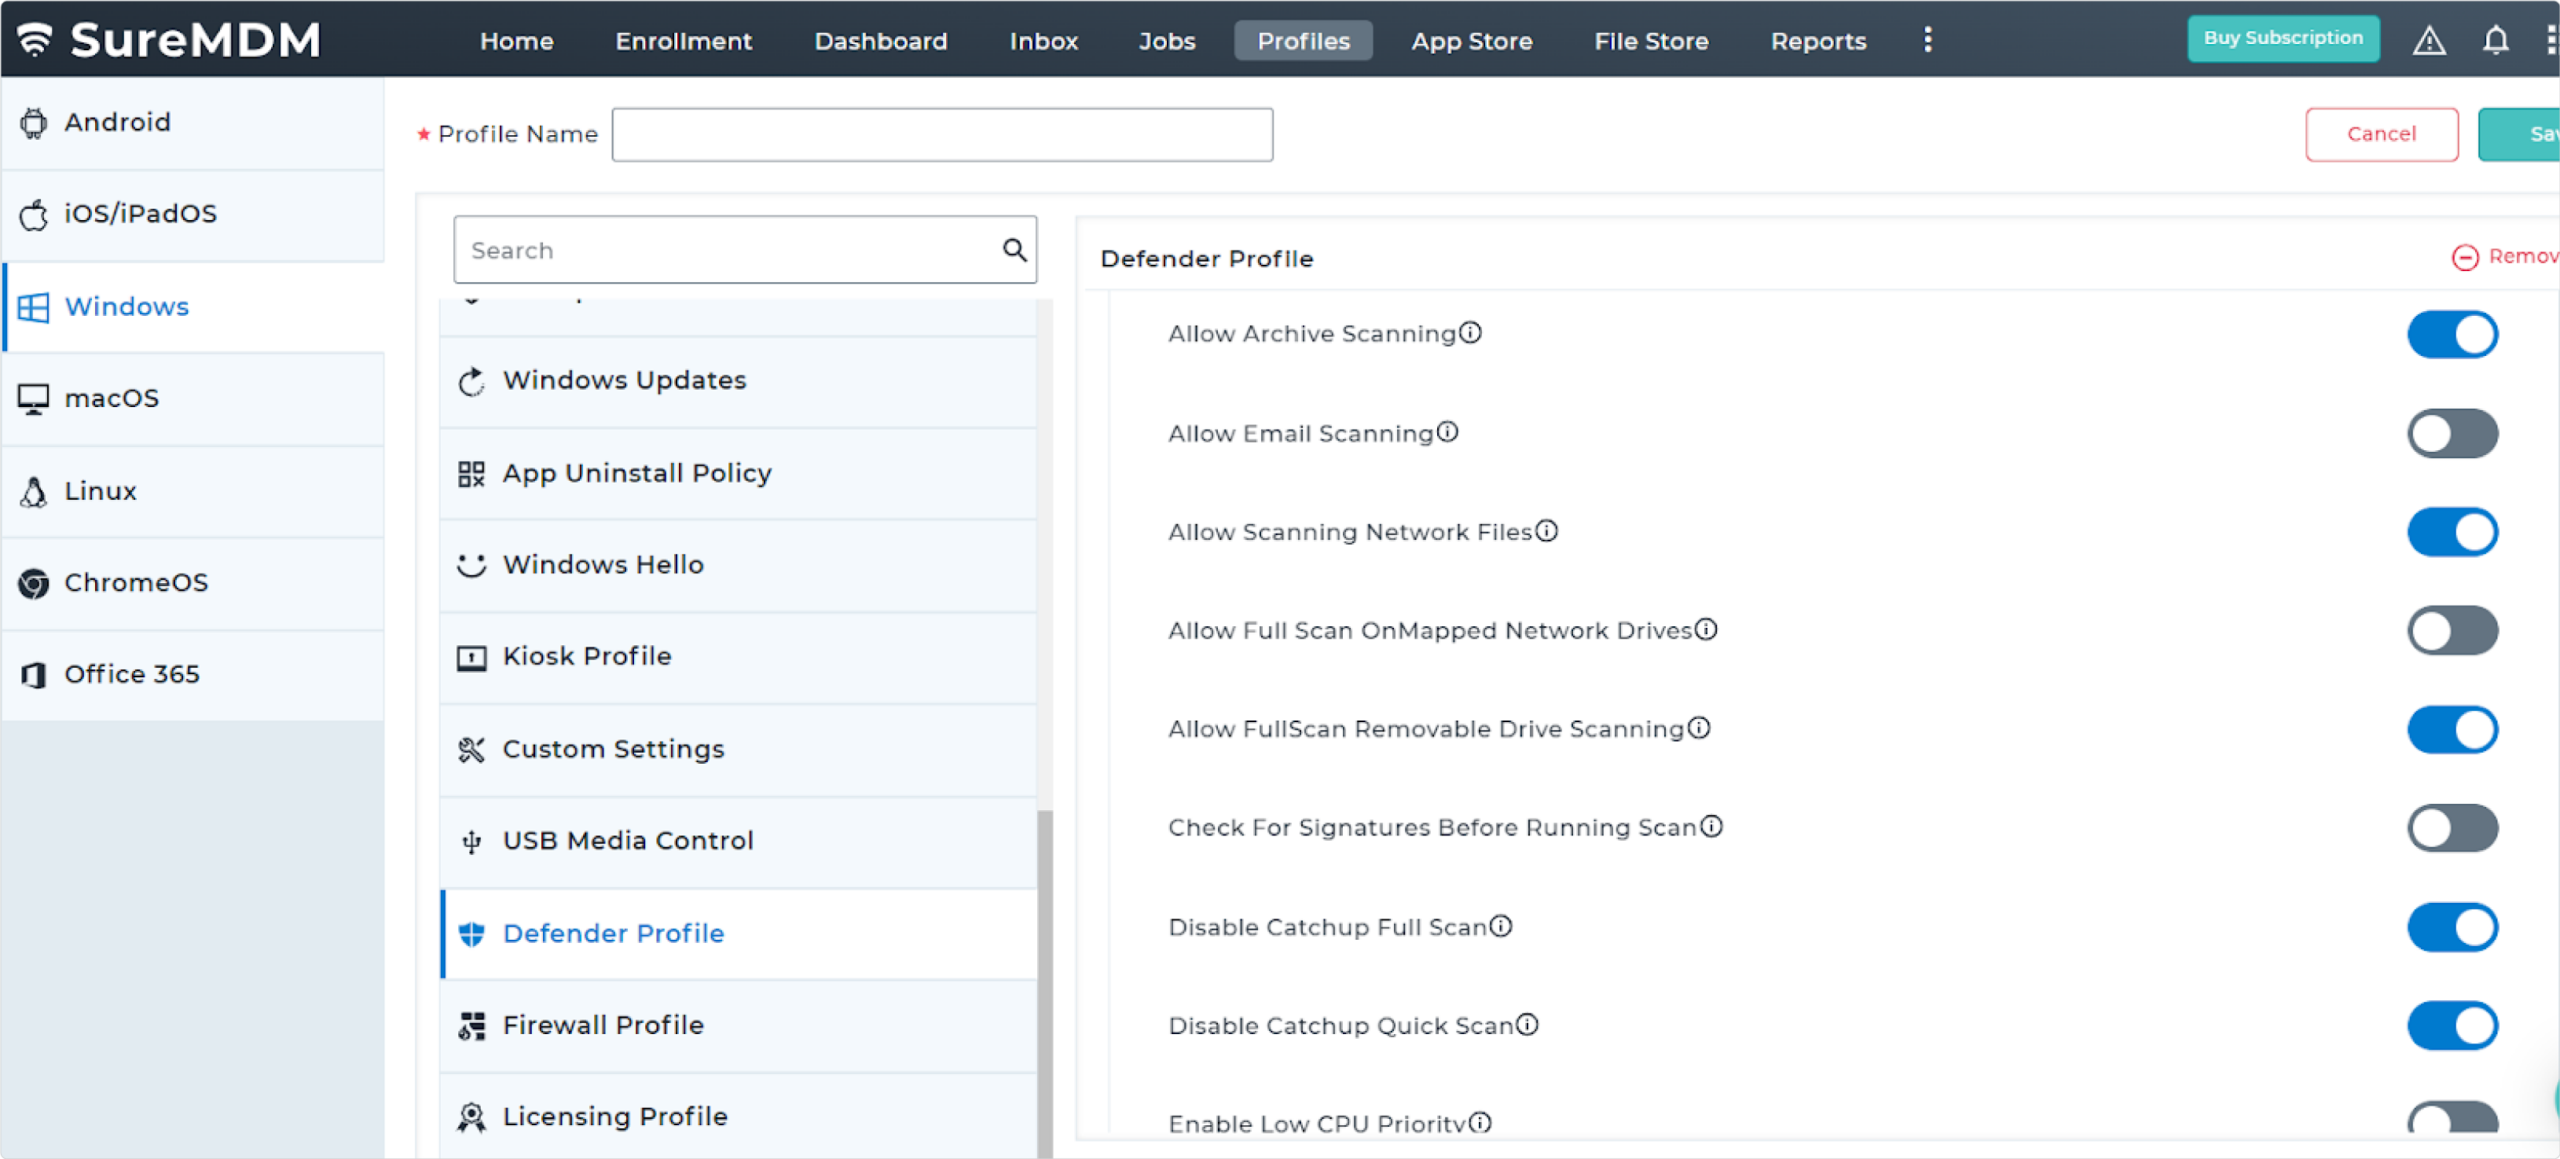Open the Firewall Profile icon
Viewport: 2560px width, 1159px height.
point(470,1024)
